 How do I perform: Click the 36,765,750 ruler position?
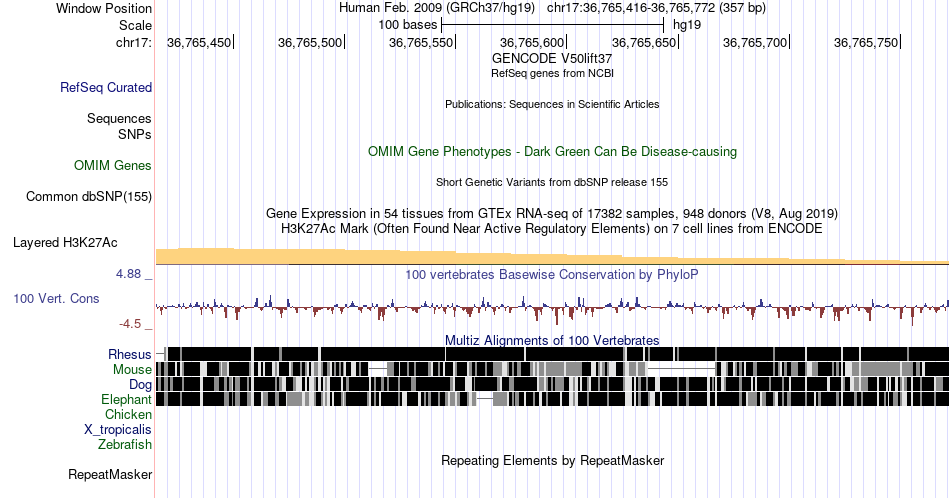coord(866,42)
